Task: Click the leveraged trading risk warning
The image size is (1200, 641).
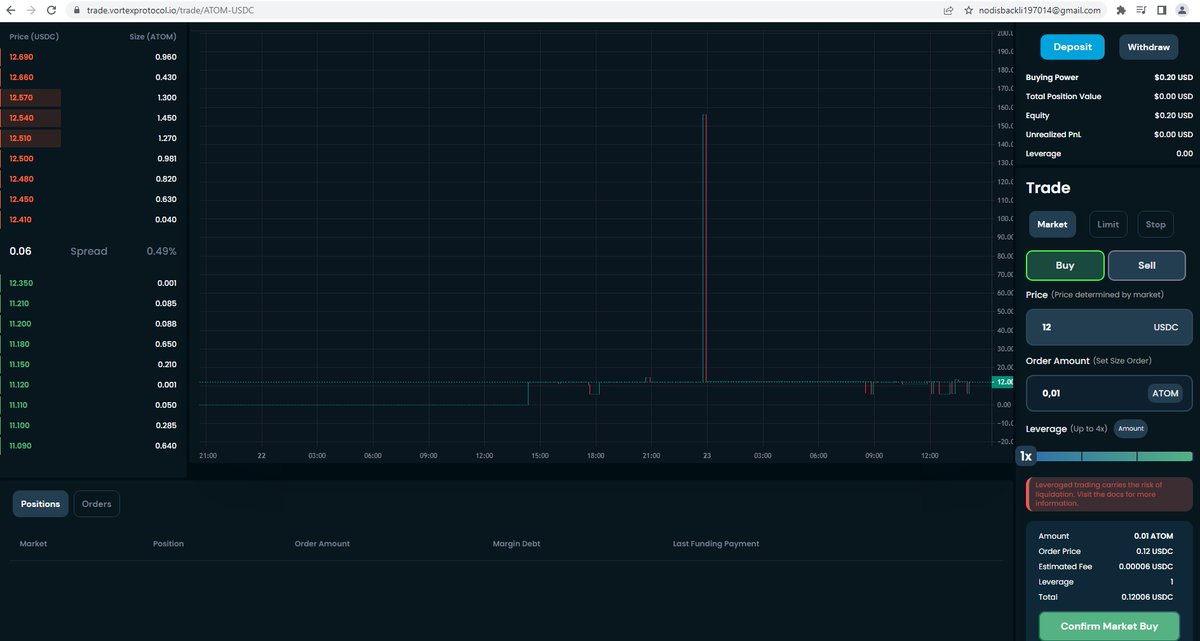Action: [1109, 494]
